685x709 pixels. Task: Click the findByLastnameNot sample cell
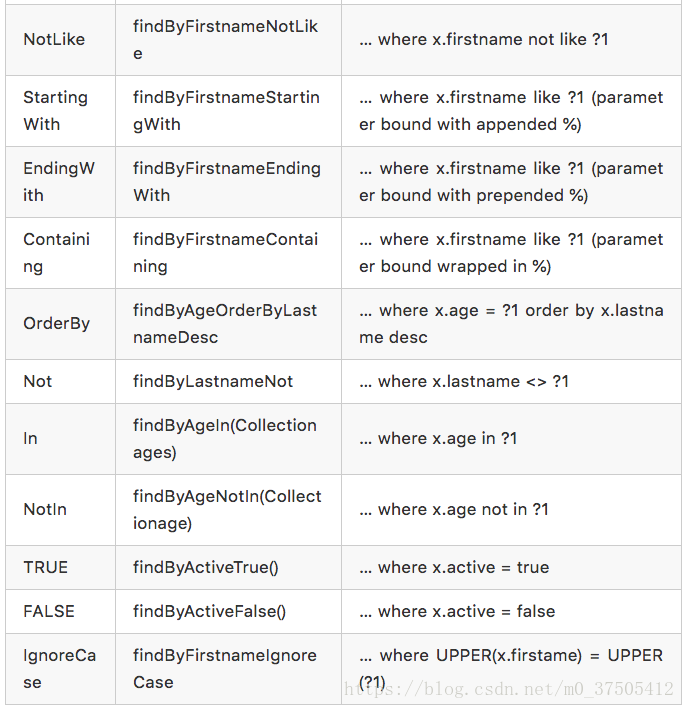click(228, 382)
